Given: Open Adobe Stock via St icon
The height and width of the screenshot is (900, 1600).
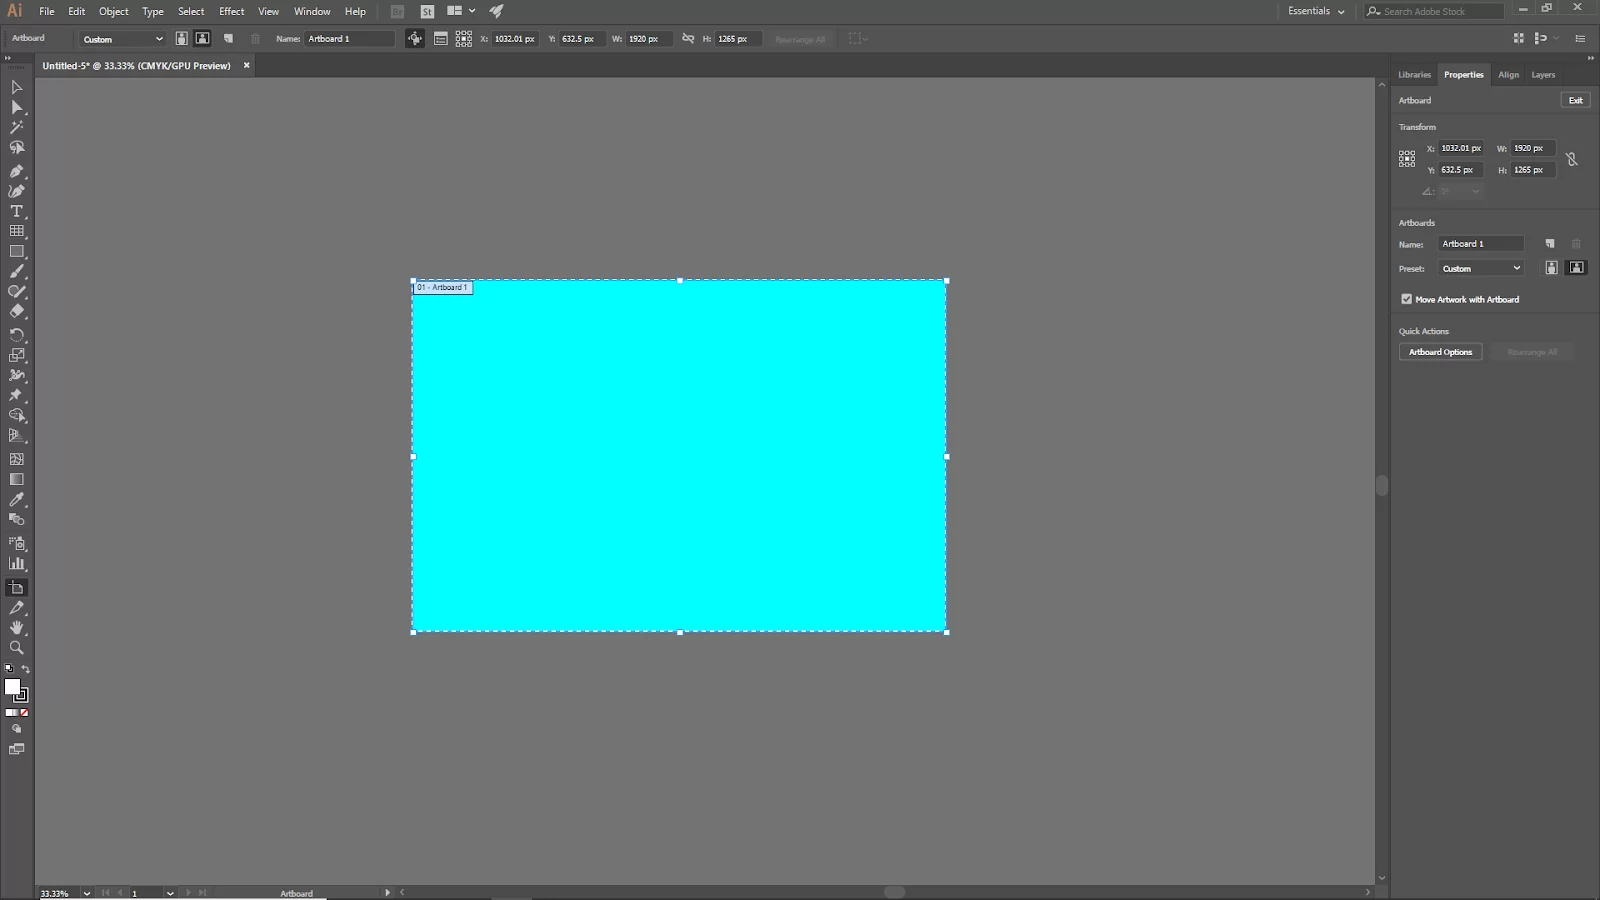Looking at the screenshot, I should click(427, 11).
